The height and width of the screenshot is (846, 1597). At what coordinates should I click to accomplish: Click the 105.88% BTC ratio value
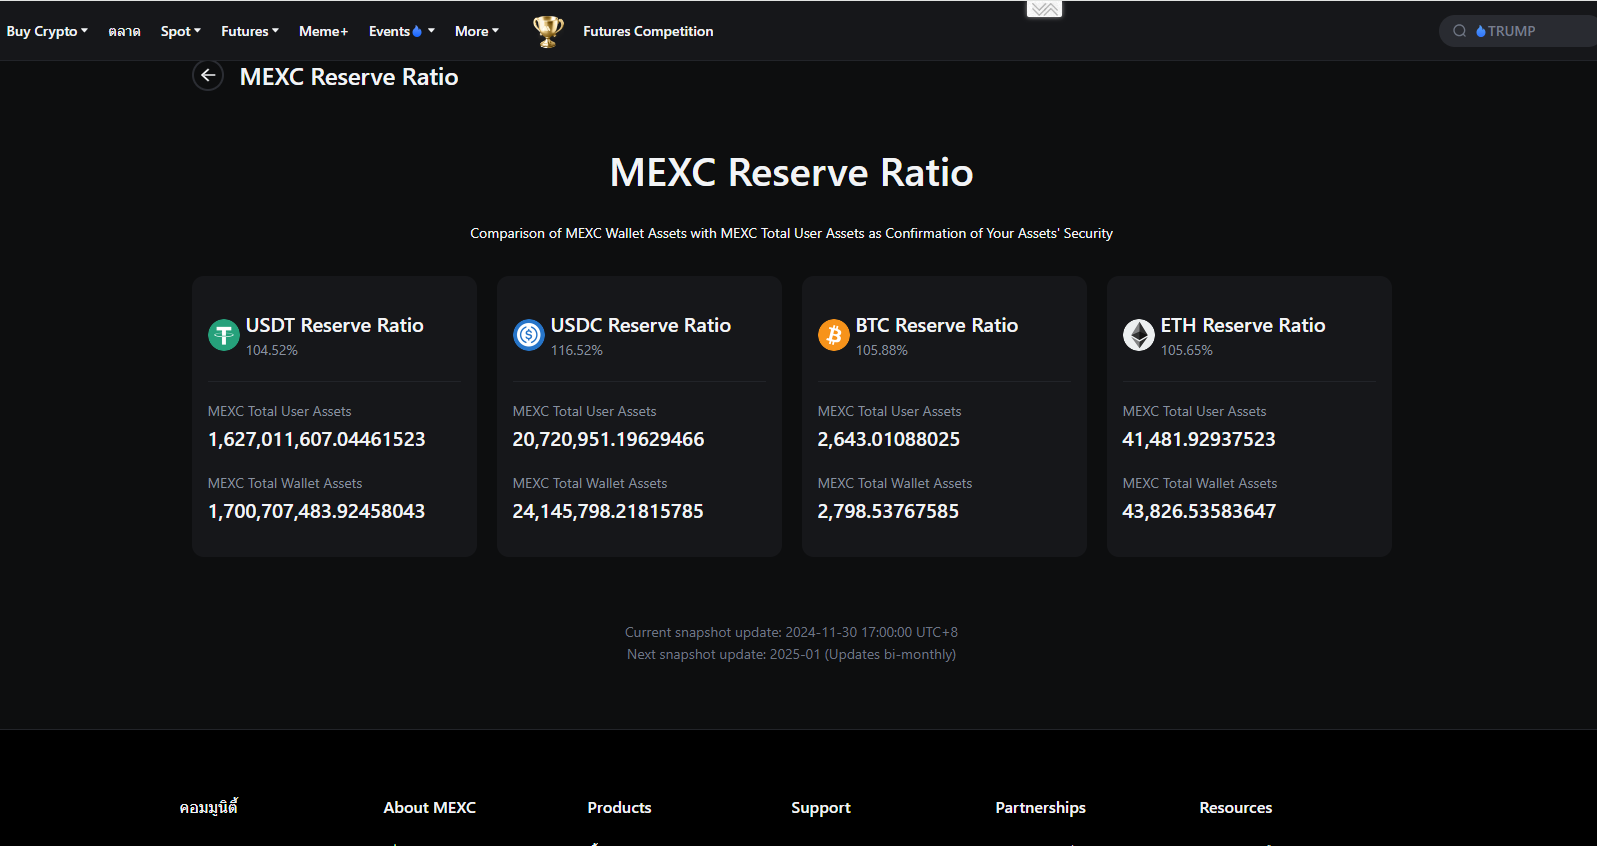882,350
